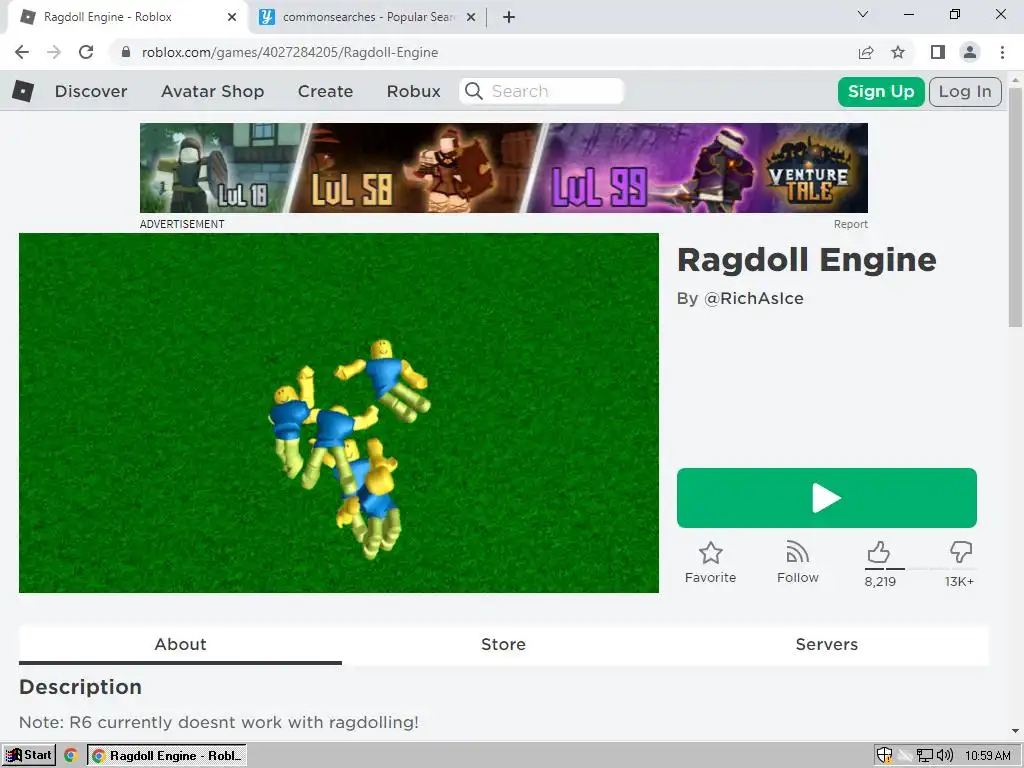Screen dimensions: 1024x768
Task: Open Create in the navigation bar
Action: tap(325, 91)
